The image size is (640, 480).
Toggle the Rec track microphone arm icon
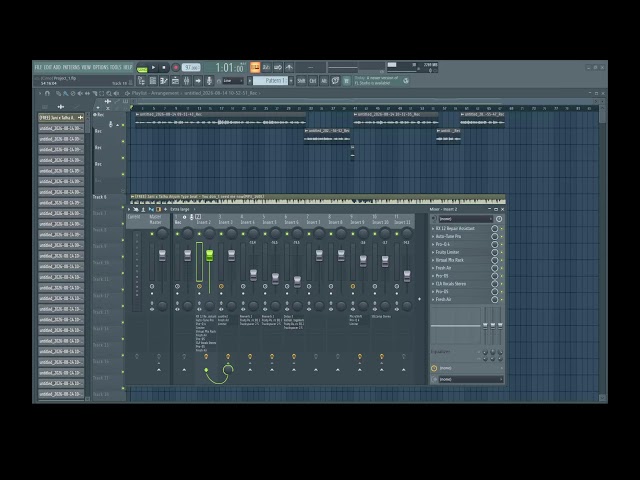111,124
